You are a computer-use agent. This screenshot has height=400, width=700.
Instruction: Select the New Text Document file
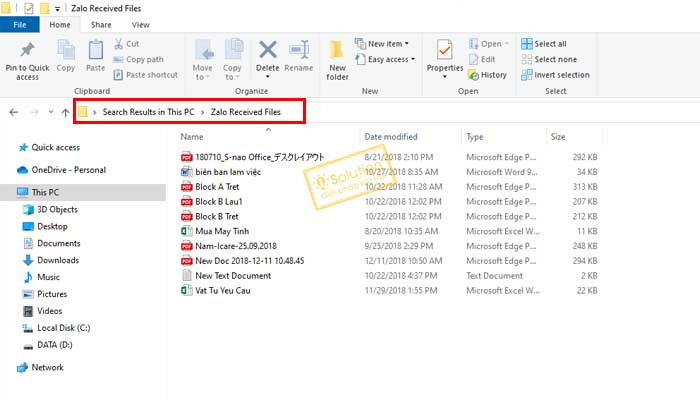pos(232,275)
